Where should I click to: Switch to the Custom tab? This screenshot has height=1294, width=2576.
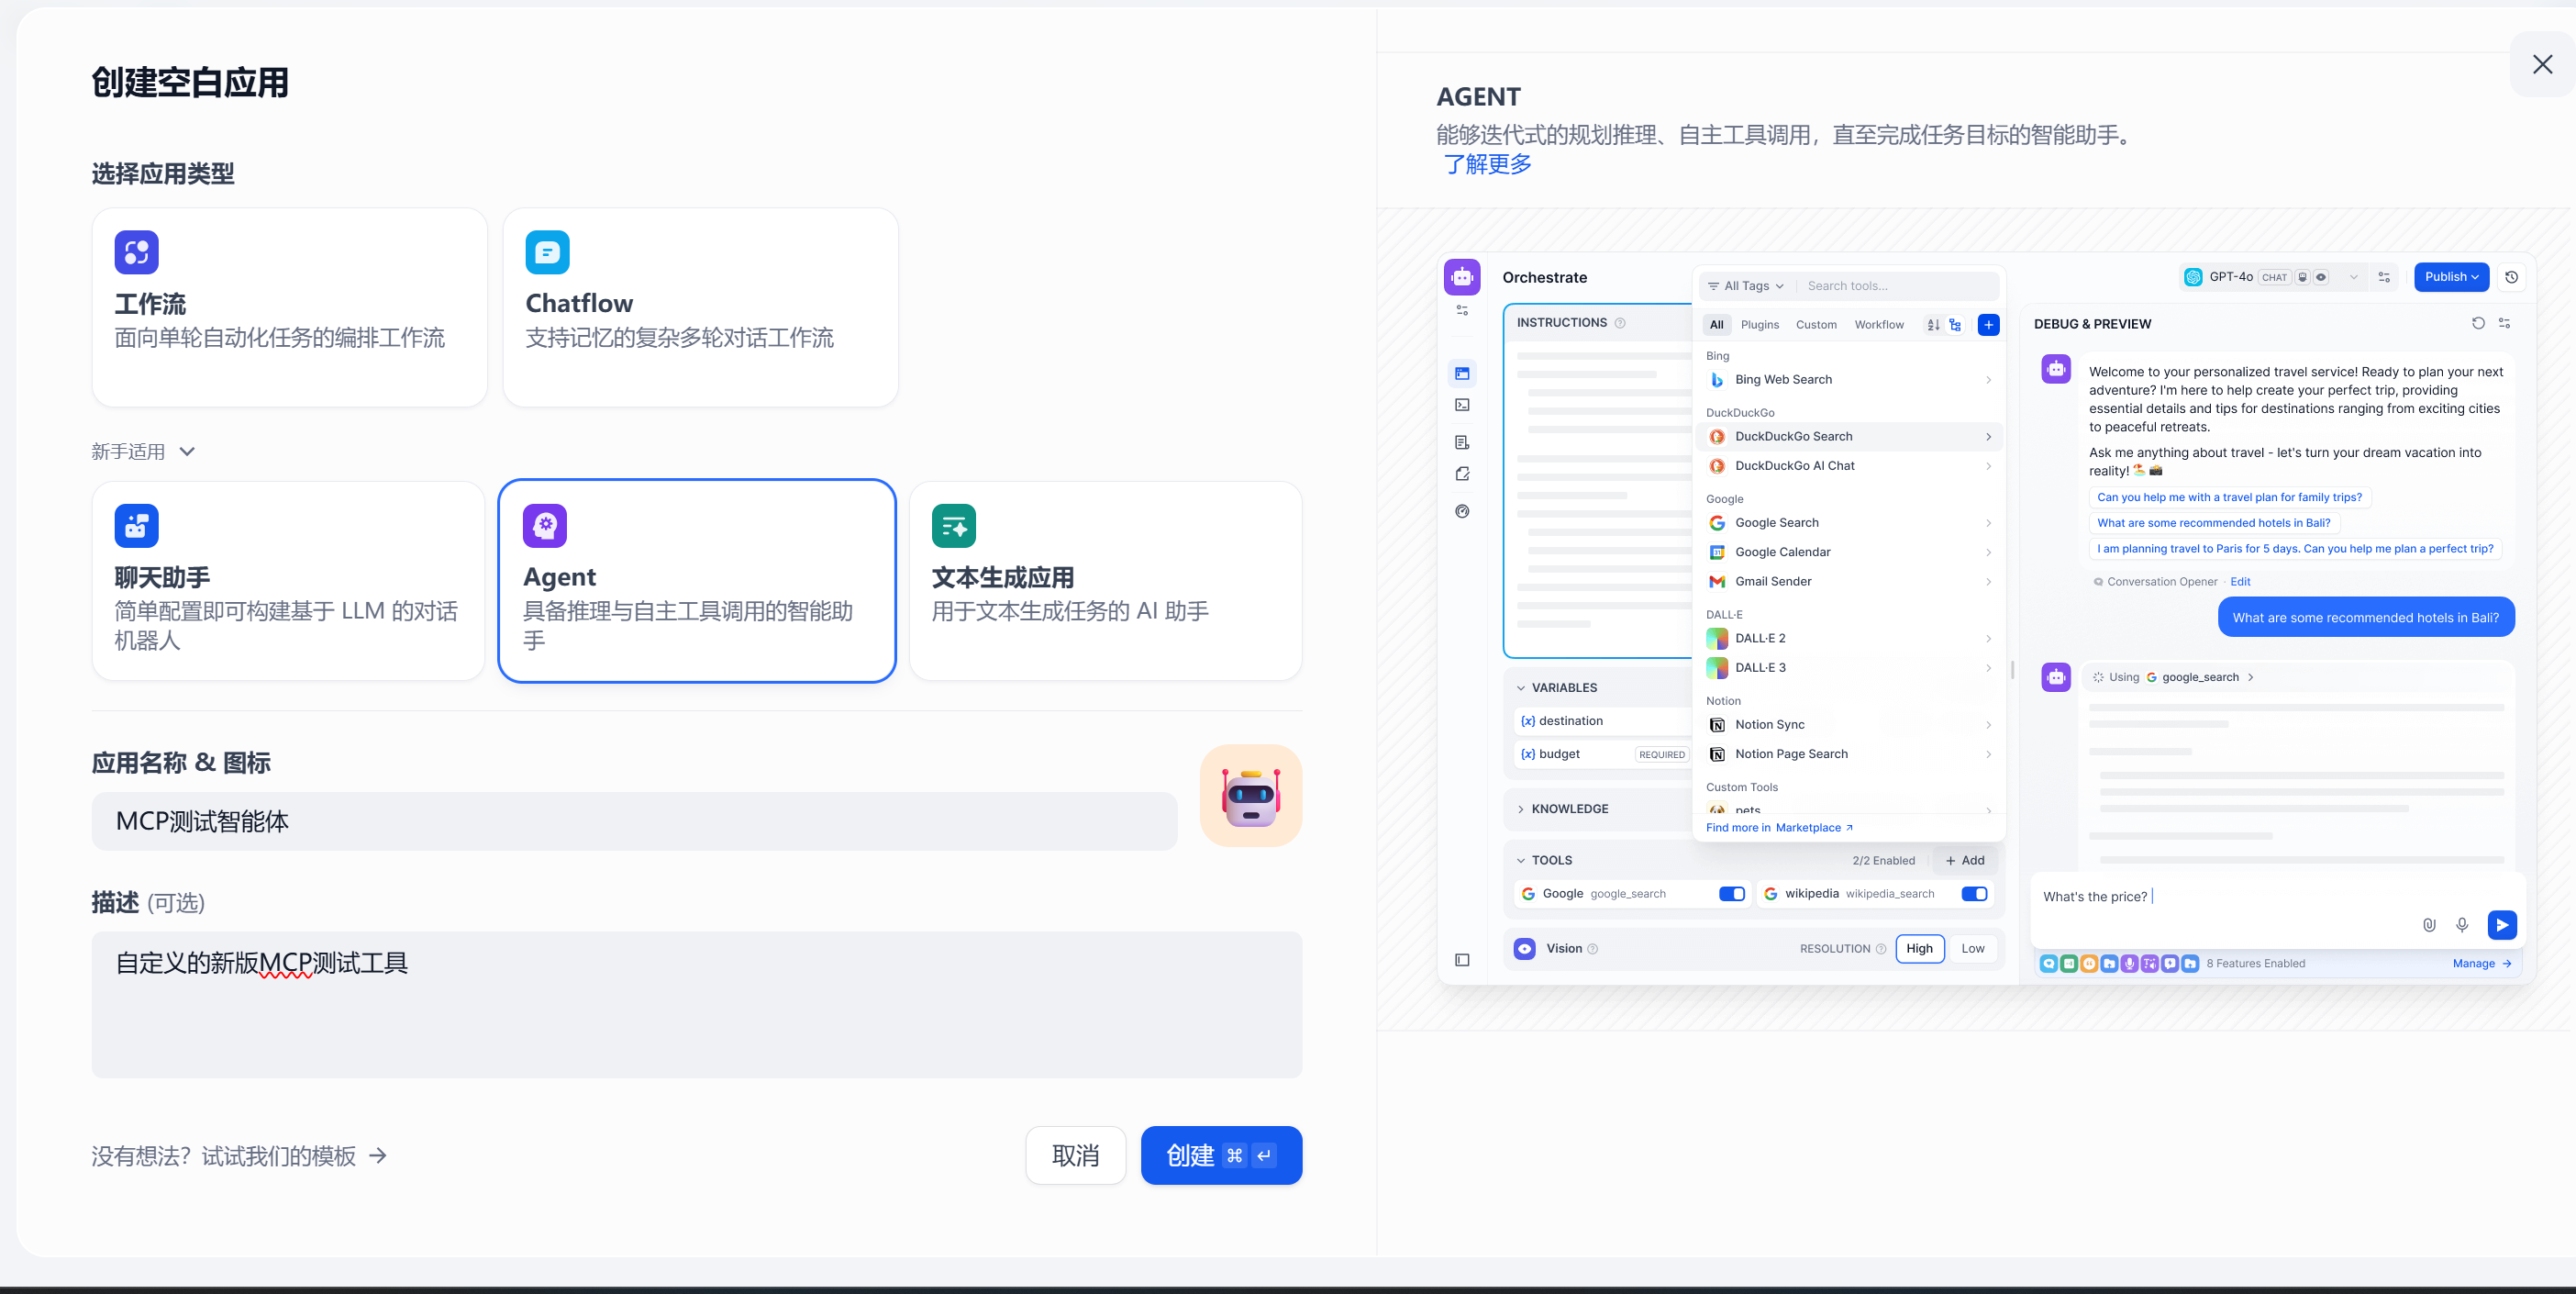[1816, 325]
